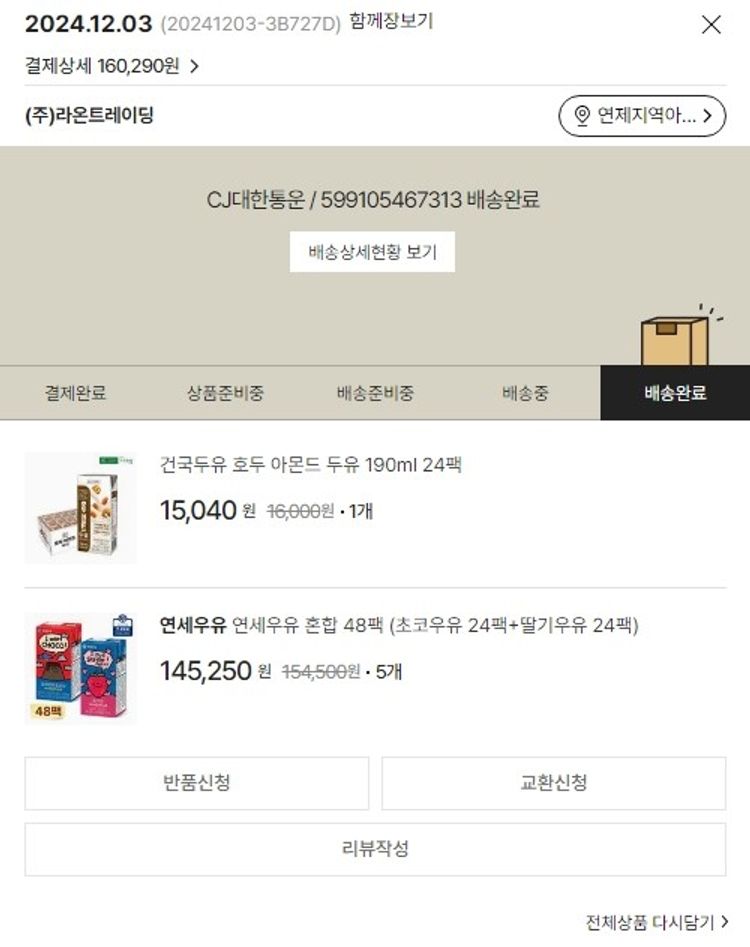Open the 건국두유 soy milk product thumbnail
The height and width of the screenshot is (947, 750).
pyautogui.click(x=80, y=507)
